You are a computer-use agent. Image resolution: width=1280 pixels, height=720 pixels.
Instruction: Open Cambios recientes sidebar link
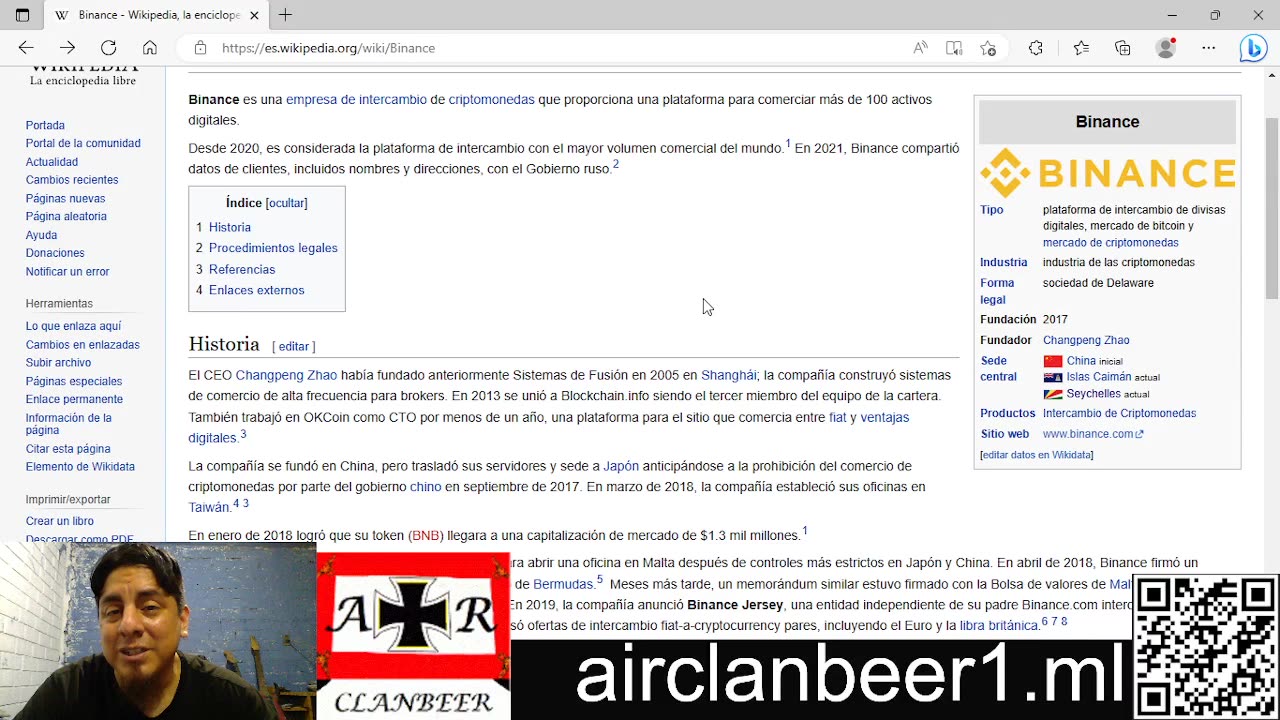72,180
